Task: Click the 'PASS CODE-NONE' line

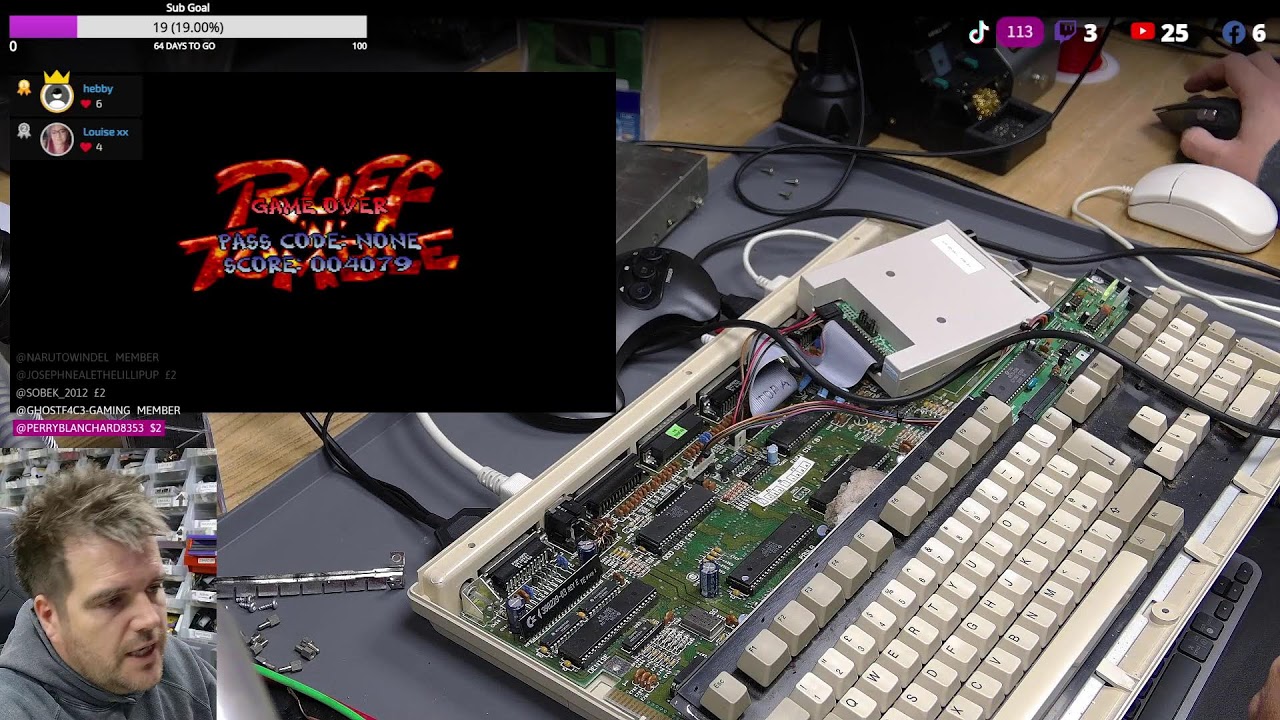Action: point(319,241)
